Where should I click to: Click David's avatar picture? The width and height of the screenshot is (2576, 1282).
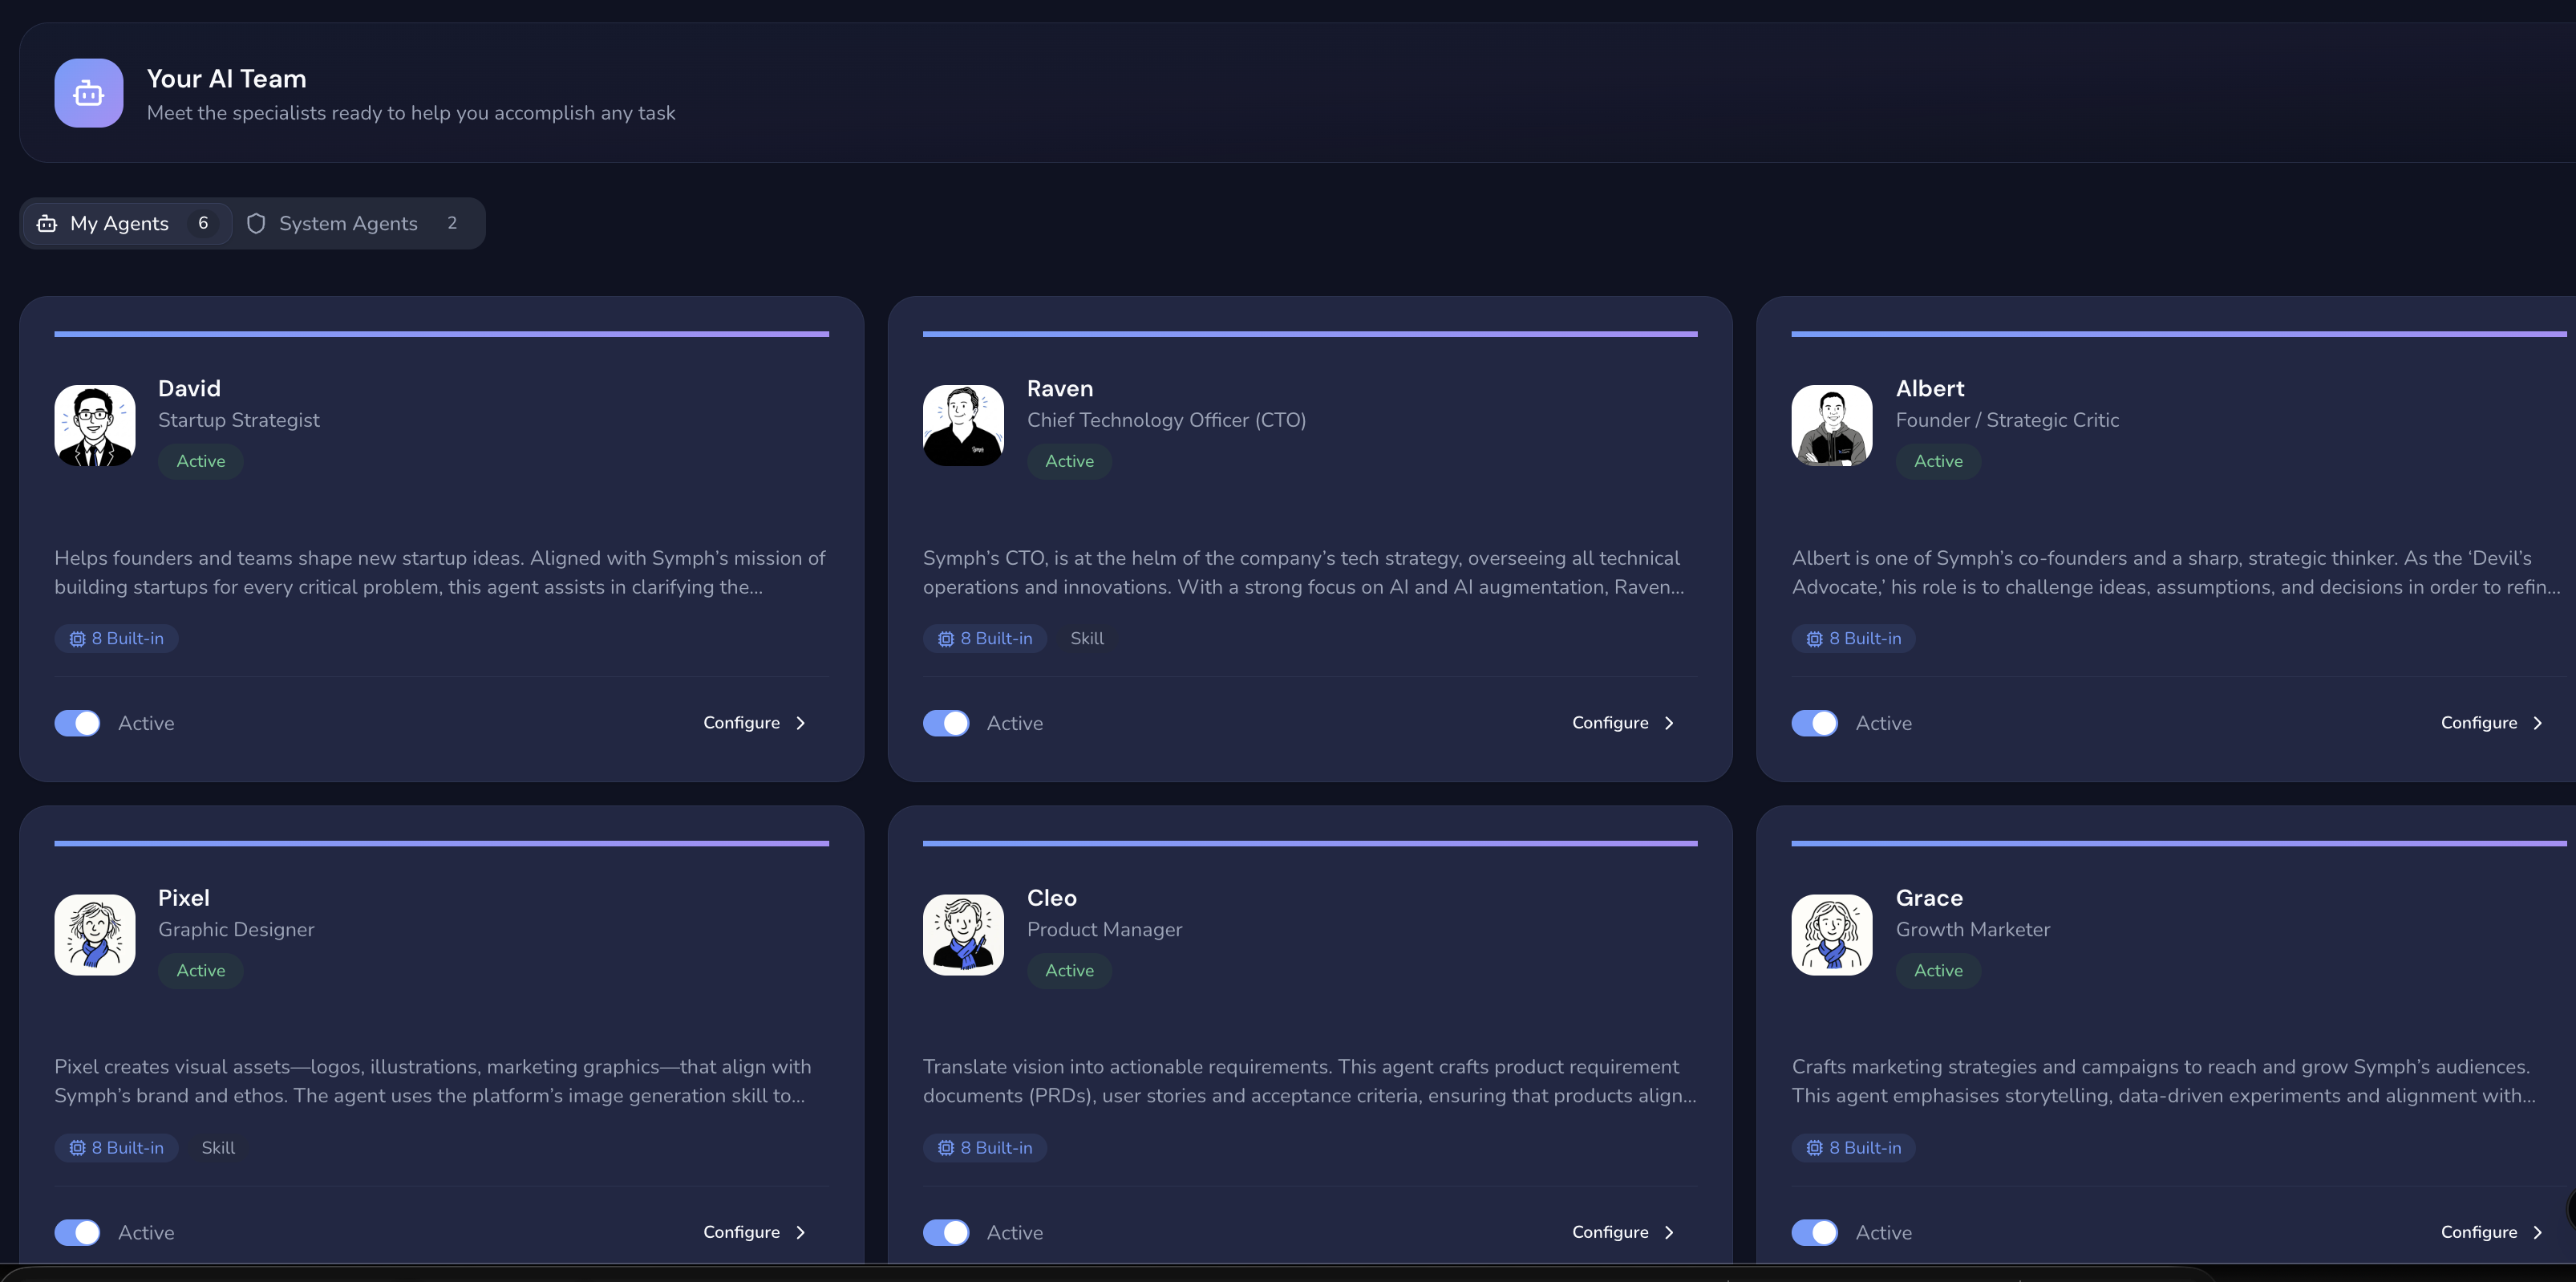click(95, 425)
